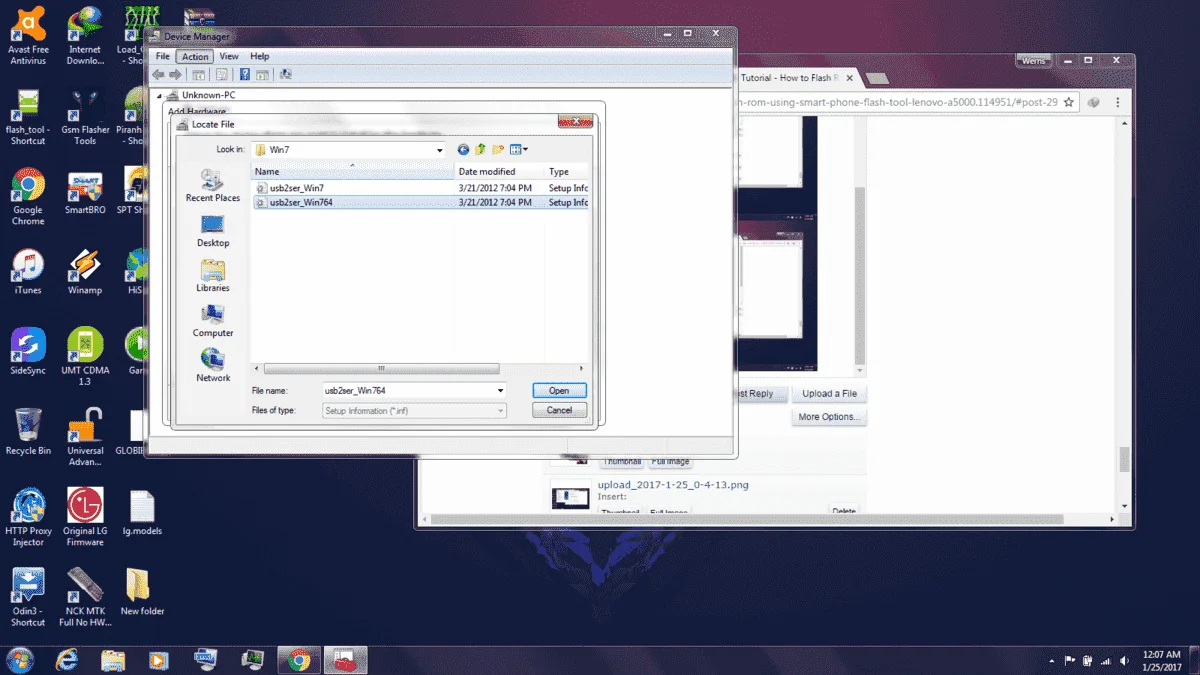Open the Action menu in Device Manager
The height and width of the screenshot is (675, 1200).
click(196, 57)
